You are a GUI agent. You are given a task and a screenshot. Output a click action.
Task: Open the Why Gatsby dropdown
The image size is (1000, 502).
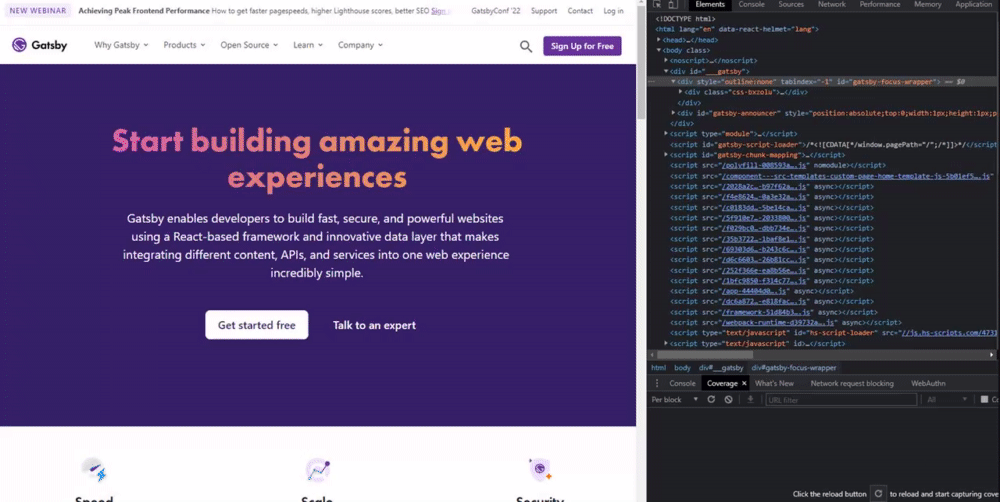click(121, 45)
